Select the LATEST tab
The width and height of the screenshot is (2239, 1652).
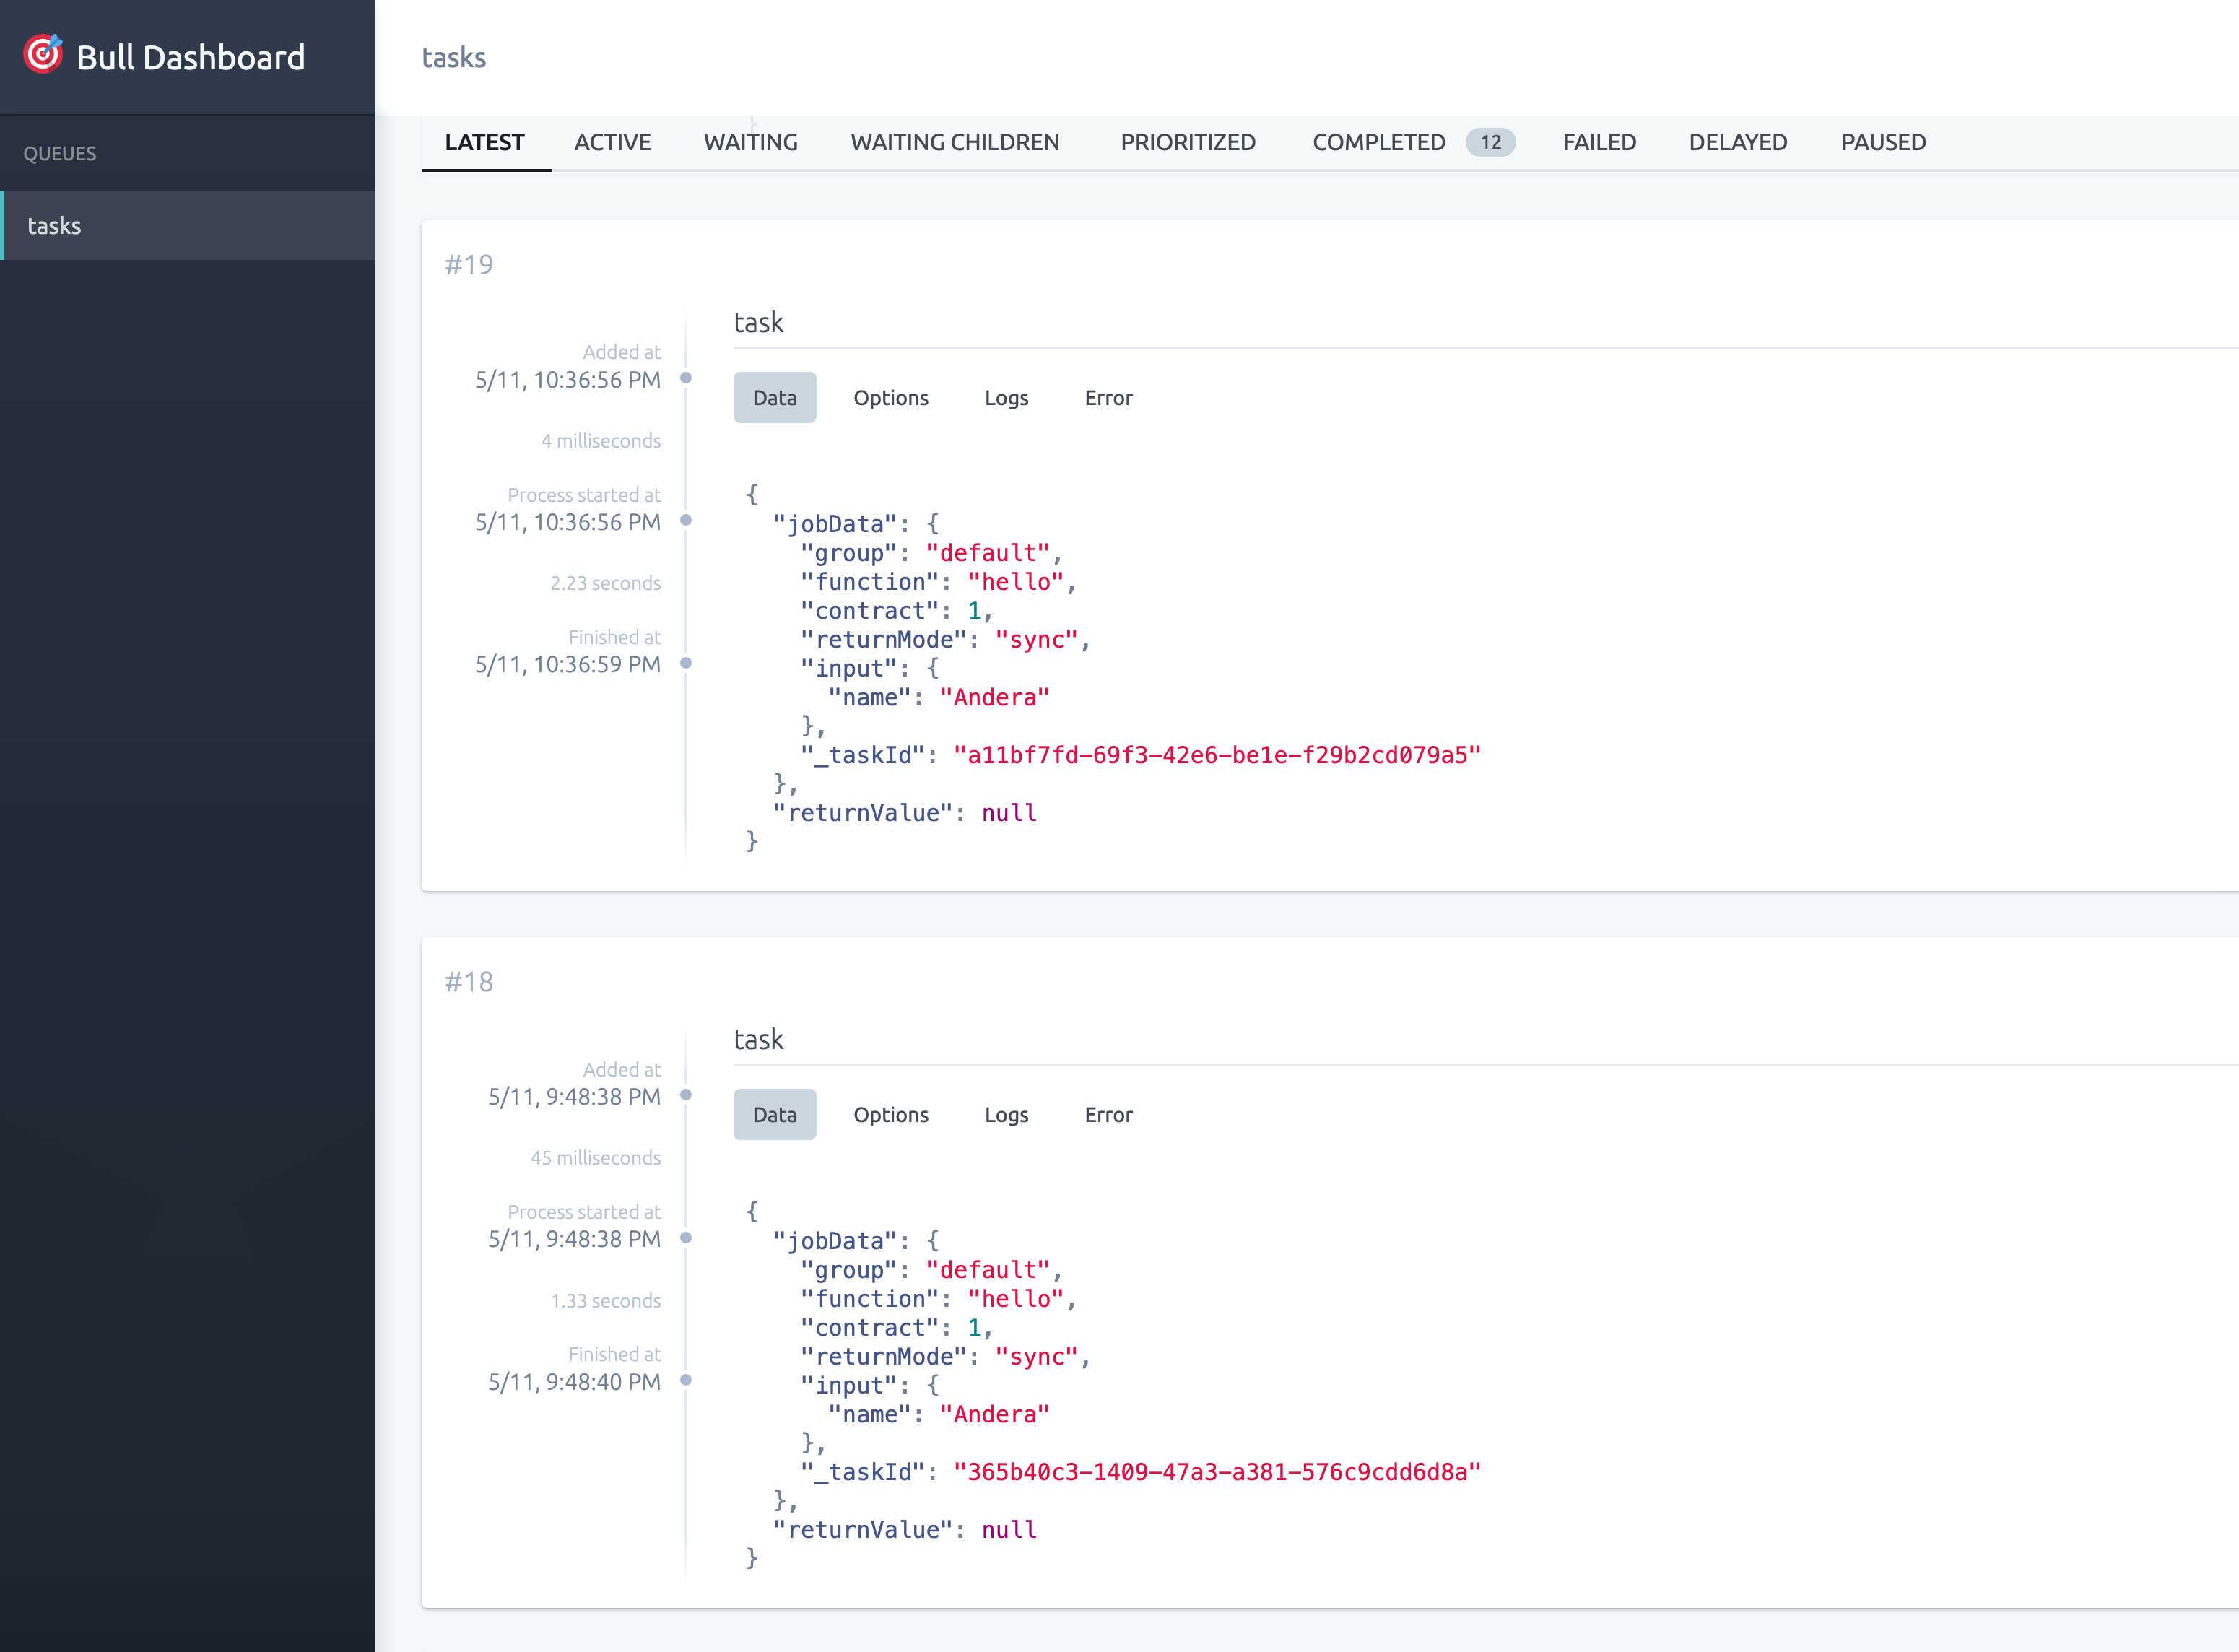(484, 142)
